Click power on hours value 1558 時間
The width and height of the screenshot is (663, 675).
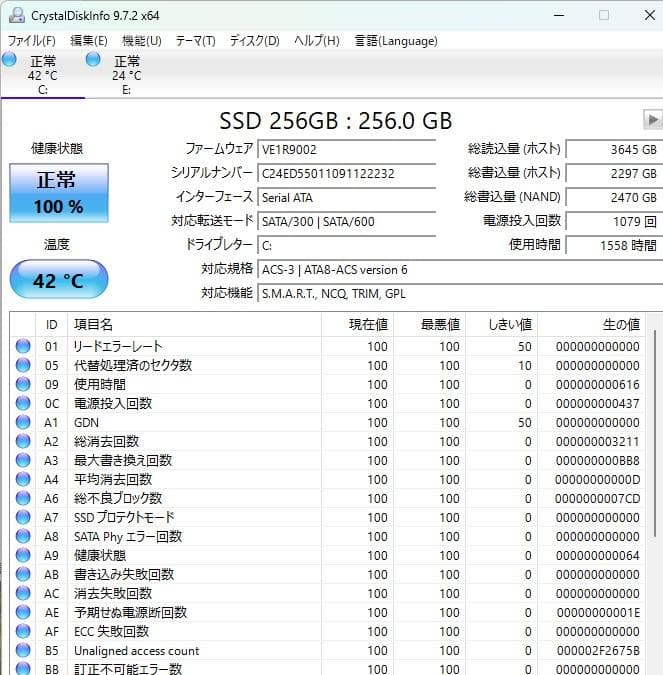[x=614, y=246]
